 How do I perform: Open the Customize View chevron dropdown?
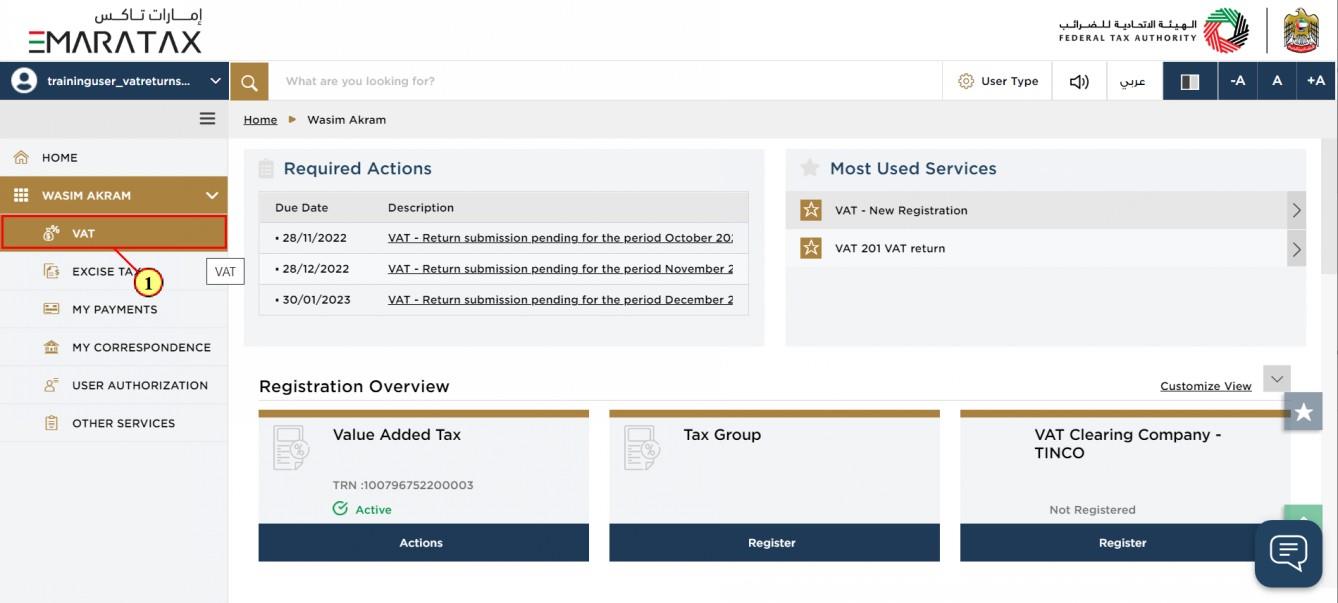1277,379
